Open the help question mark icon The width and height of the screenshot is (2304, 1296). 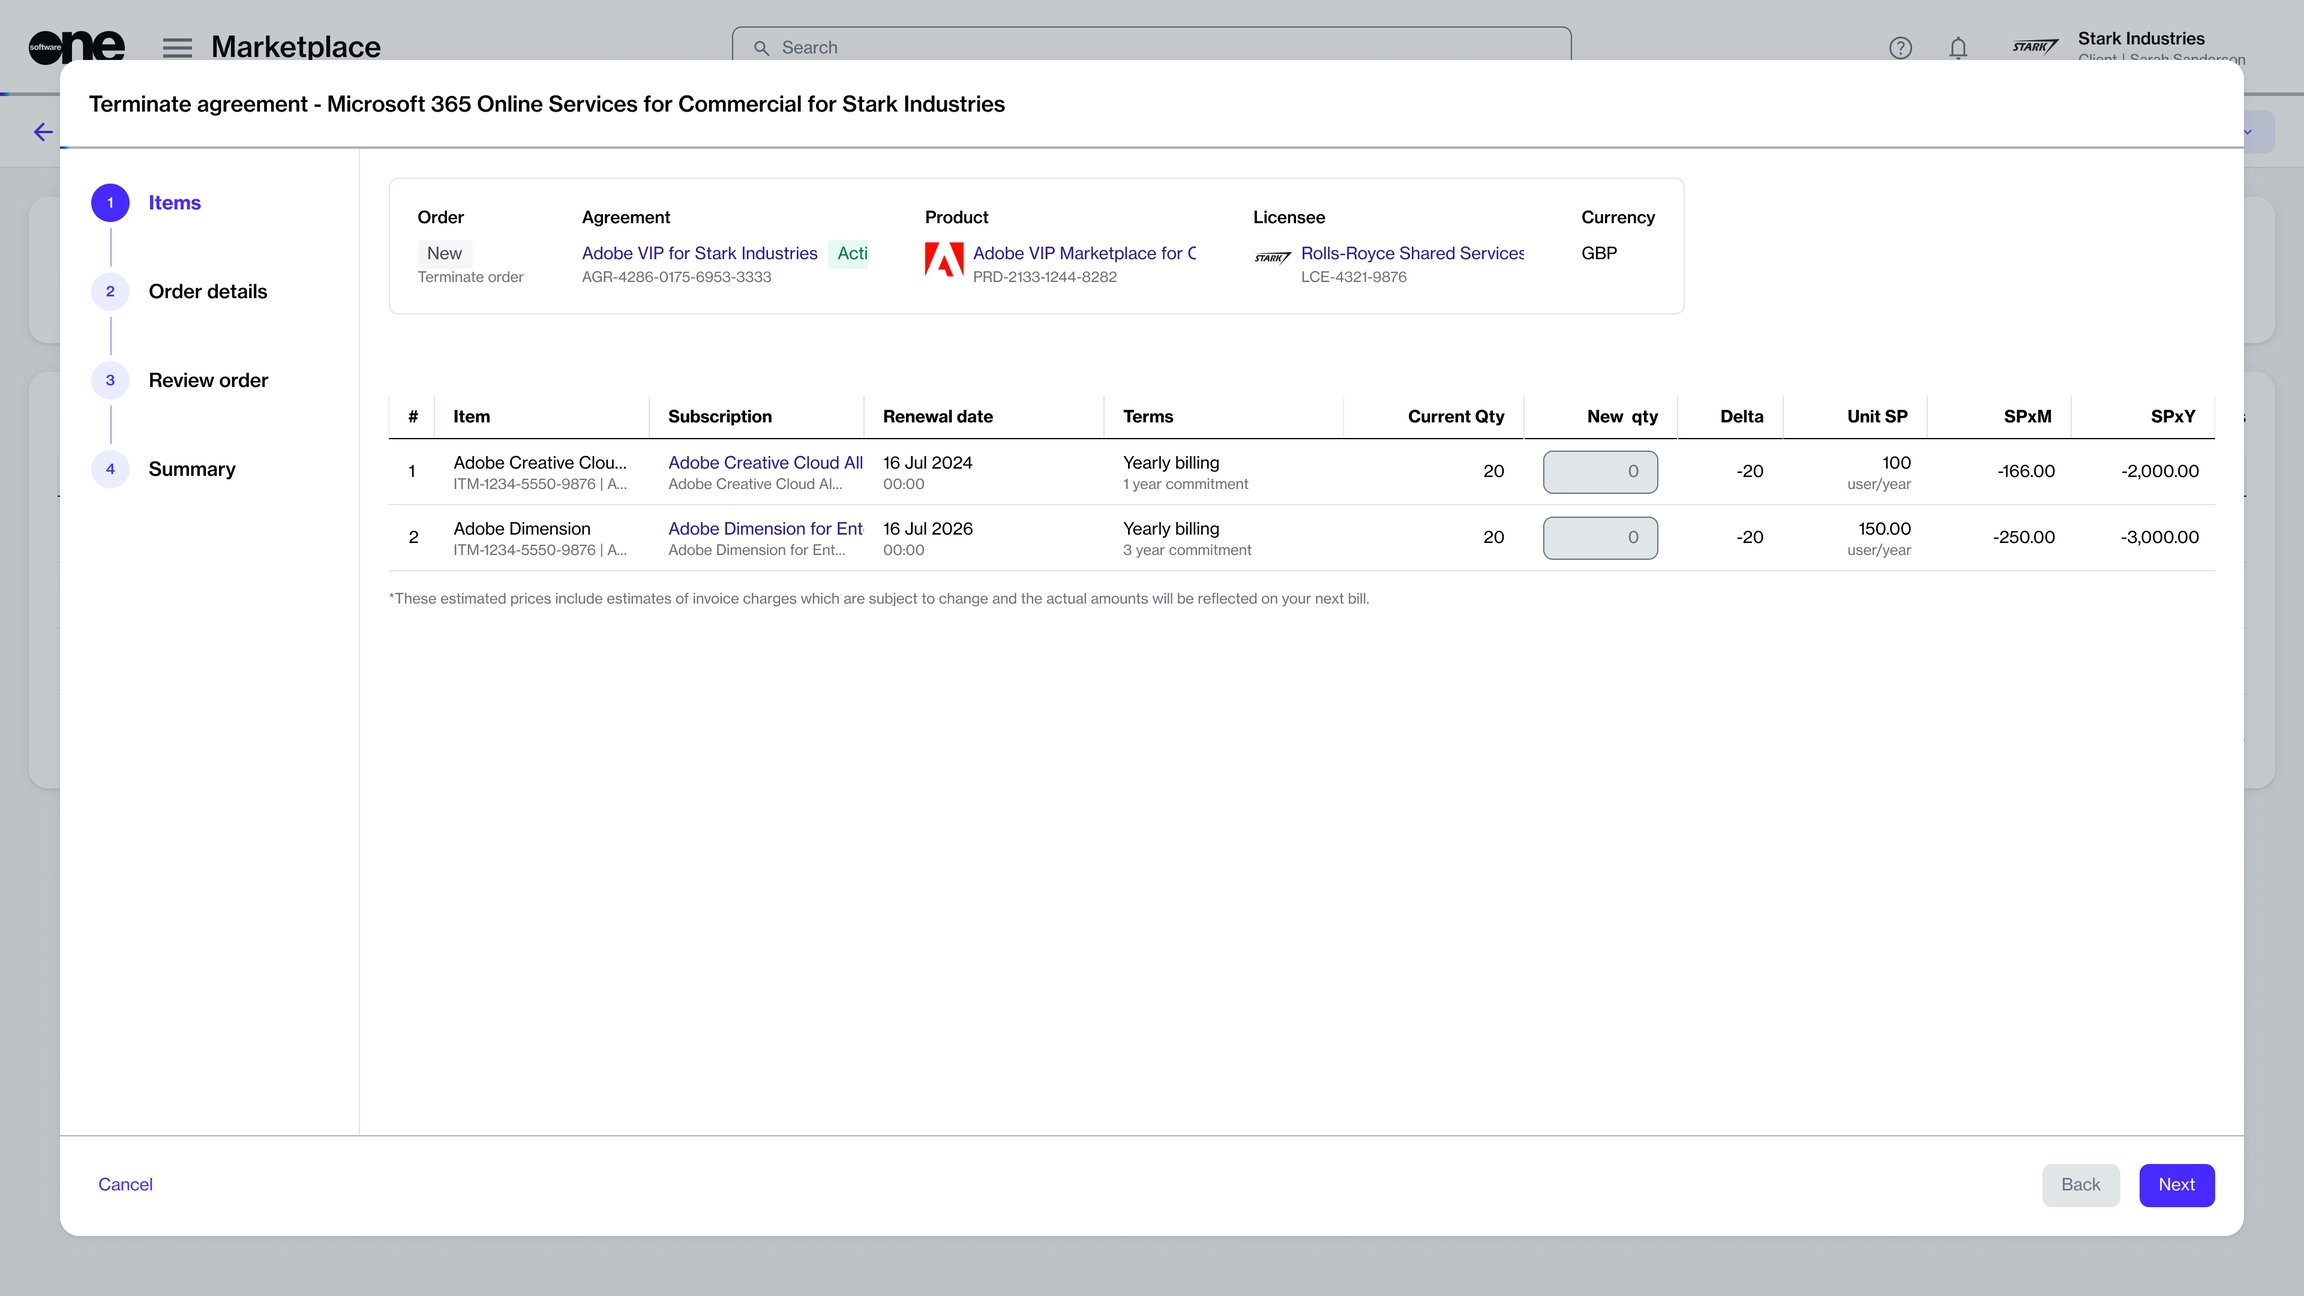click(x=1900, y=47)
